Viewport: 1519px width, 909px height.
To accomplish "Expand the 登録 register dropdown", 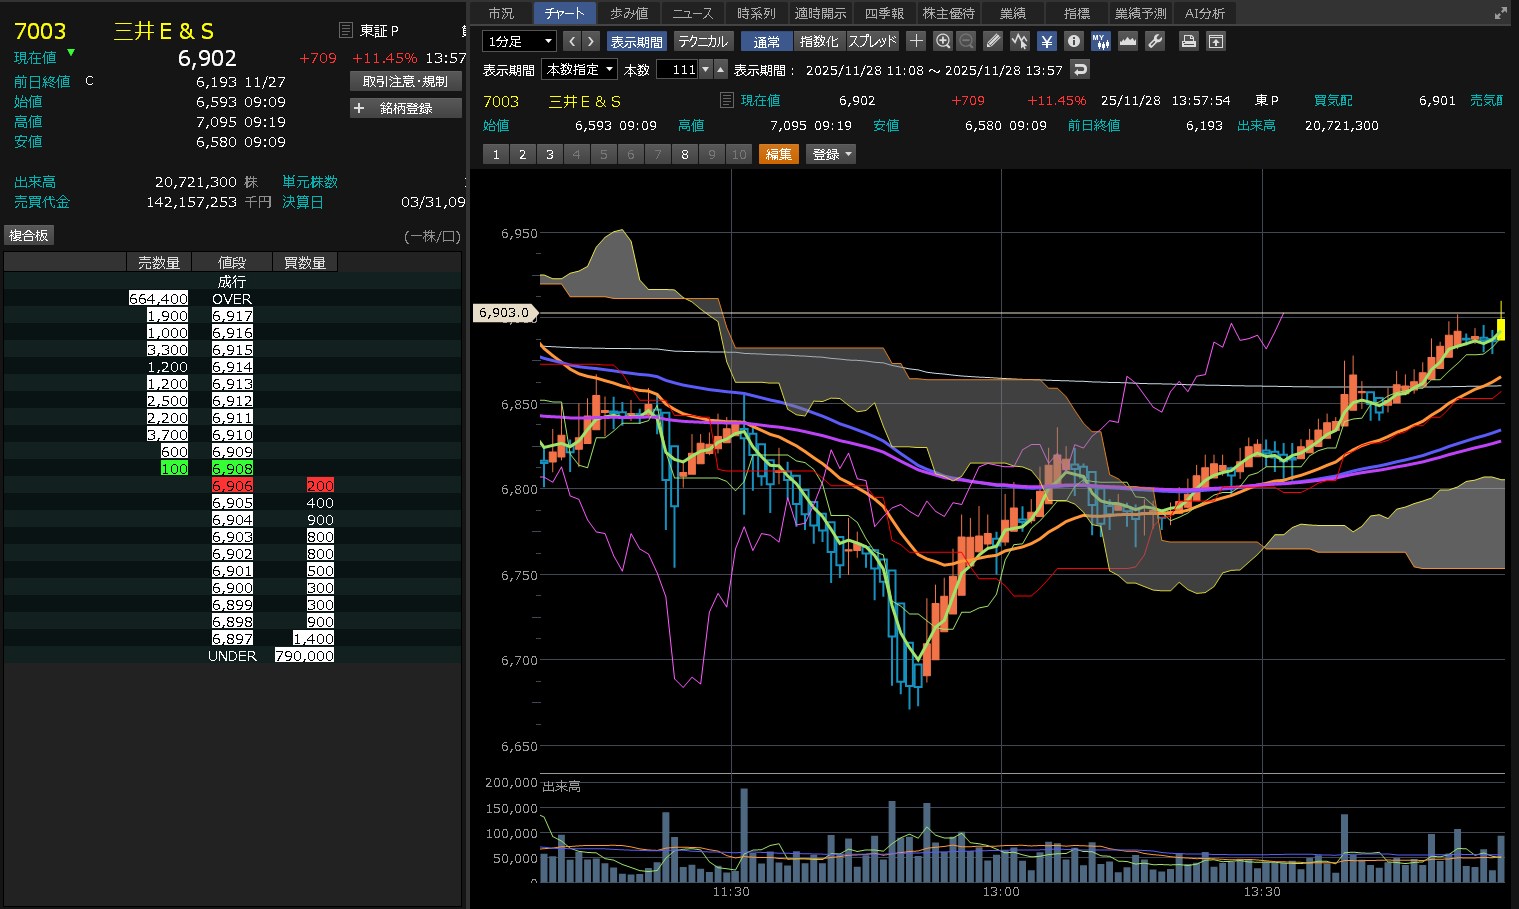I will click(x=831, y=154).
